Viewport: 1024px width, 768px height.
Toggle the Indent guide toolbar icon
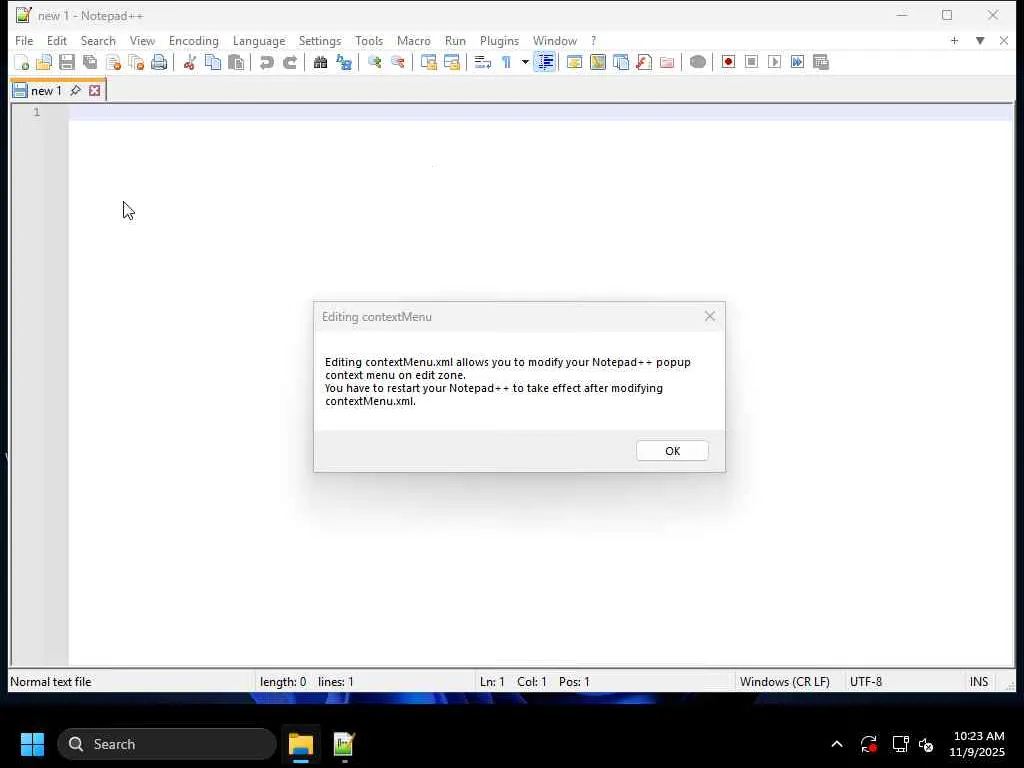point(545,62)
